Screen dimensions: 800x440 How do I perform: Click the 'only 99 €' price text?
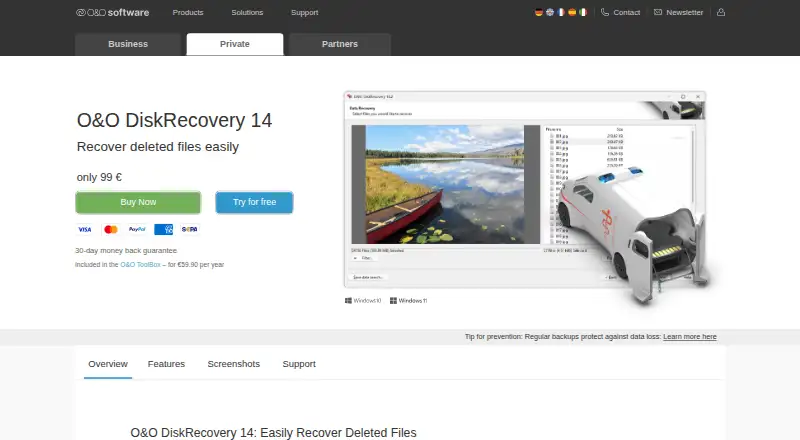click(99, 177)
